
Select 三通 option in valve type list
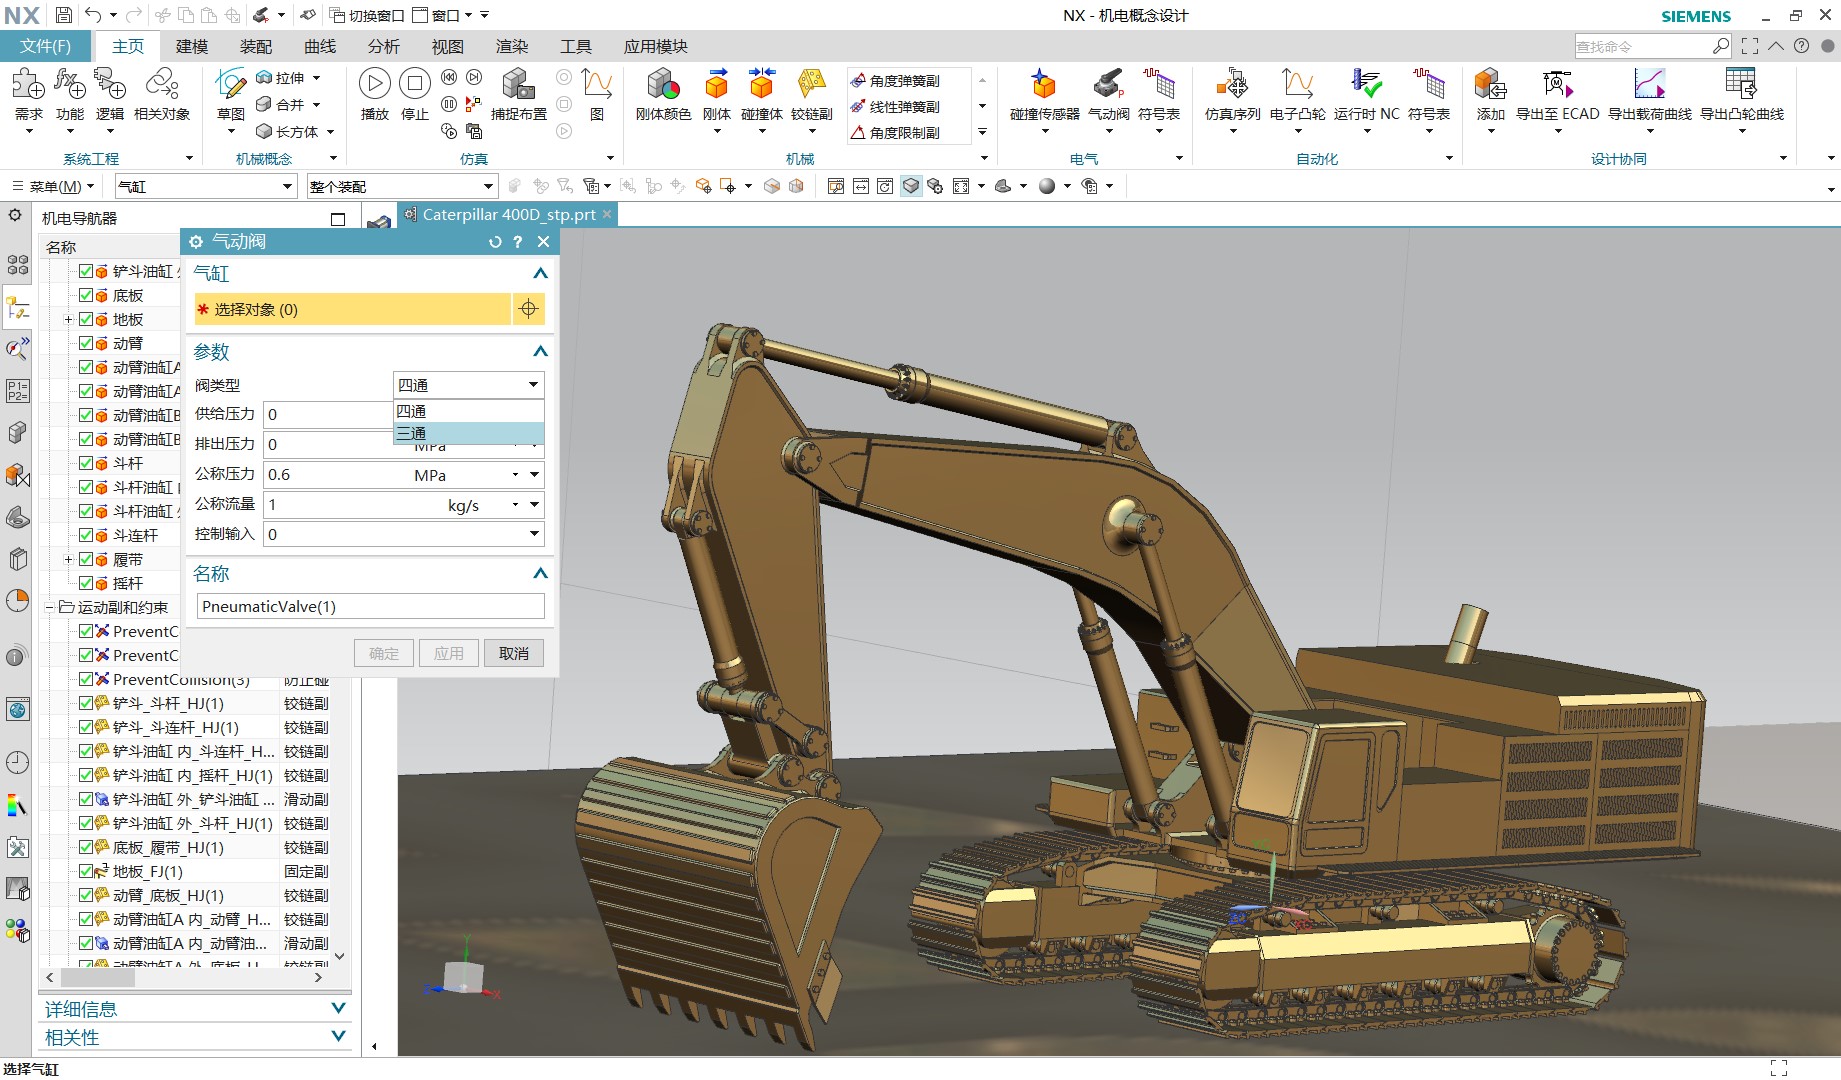pos(469,433)
